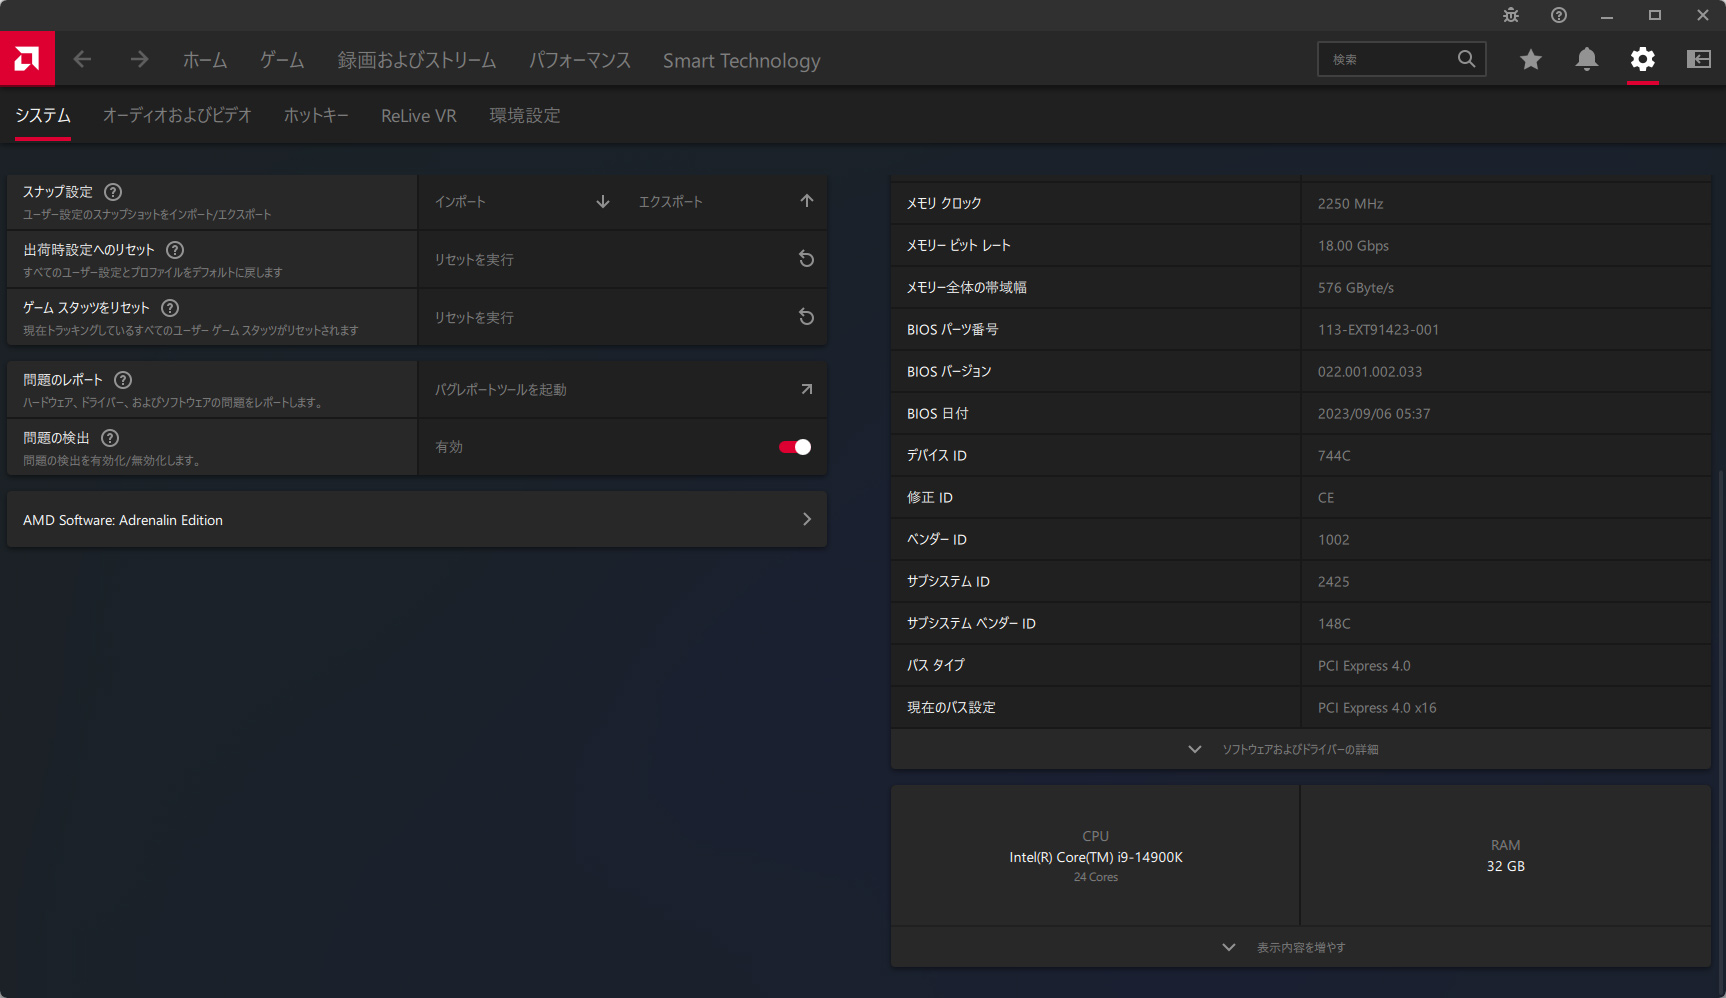
Task: Select the システム tab
Action: 43,116
